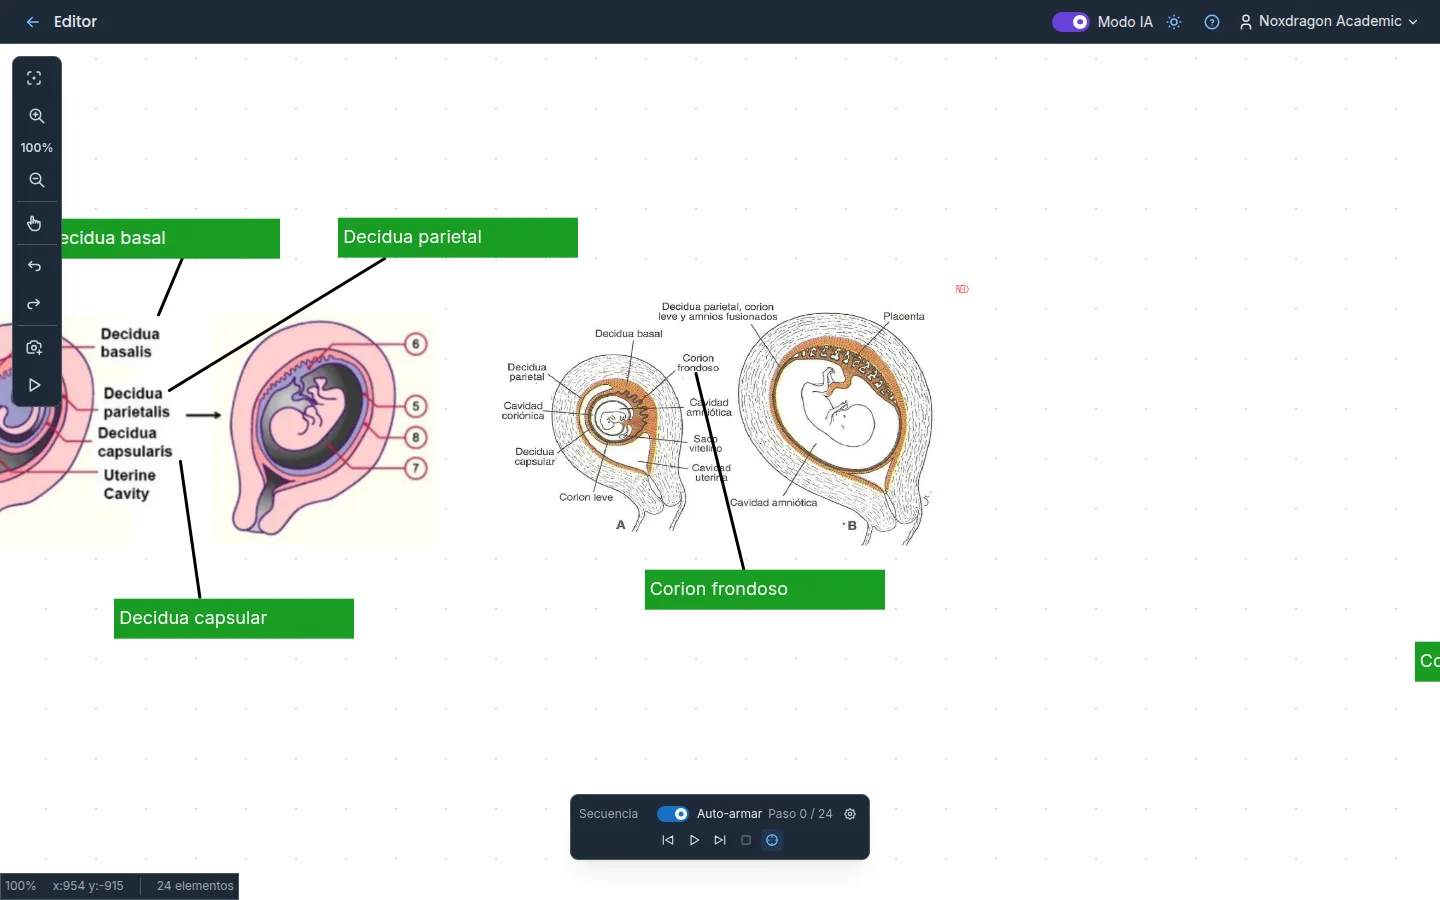
Task: Open the Noxdragon Academic account dropdown
Action: (1329, 22)
